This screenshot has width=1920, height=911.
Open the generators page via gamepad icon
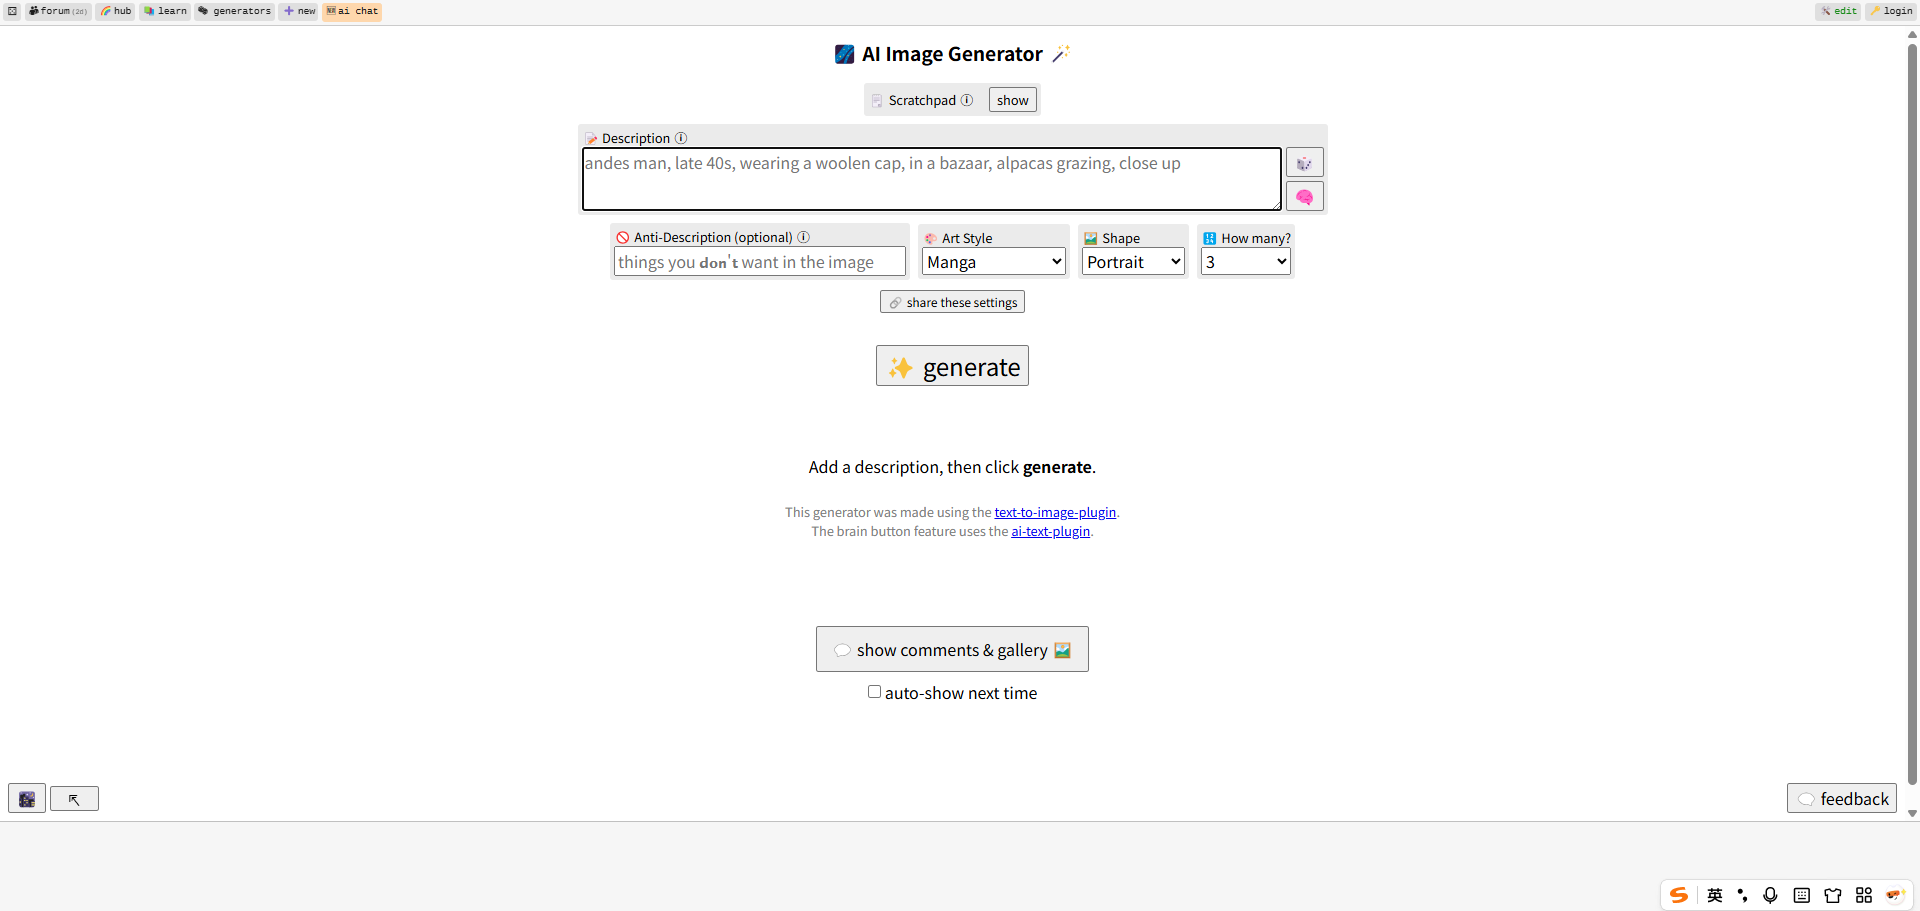click(233, 11)
